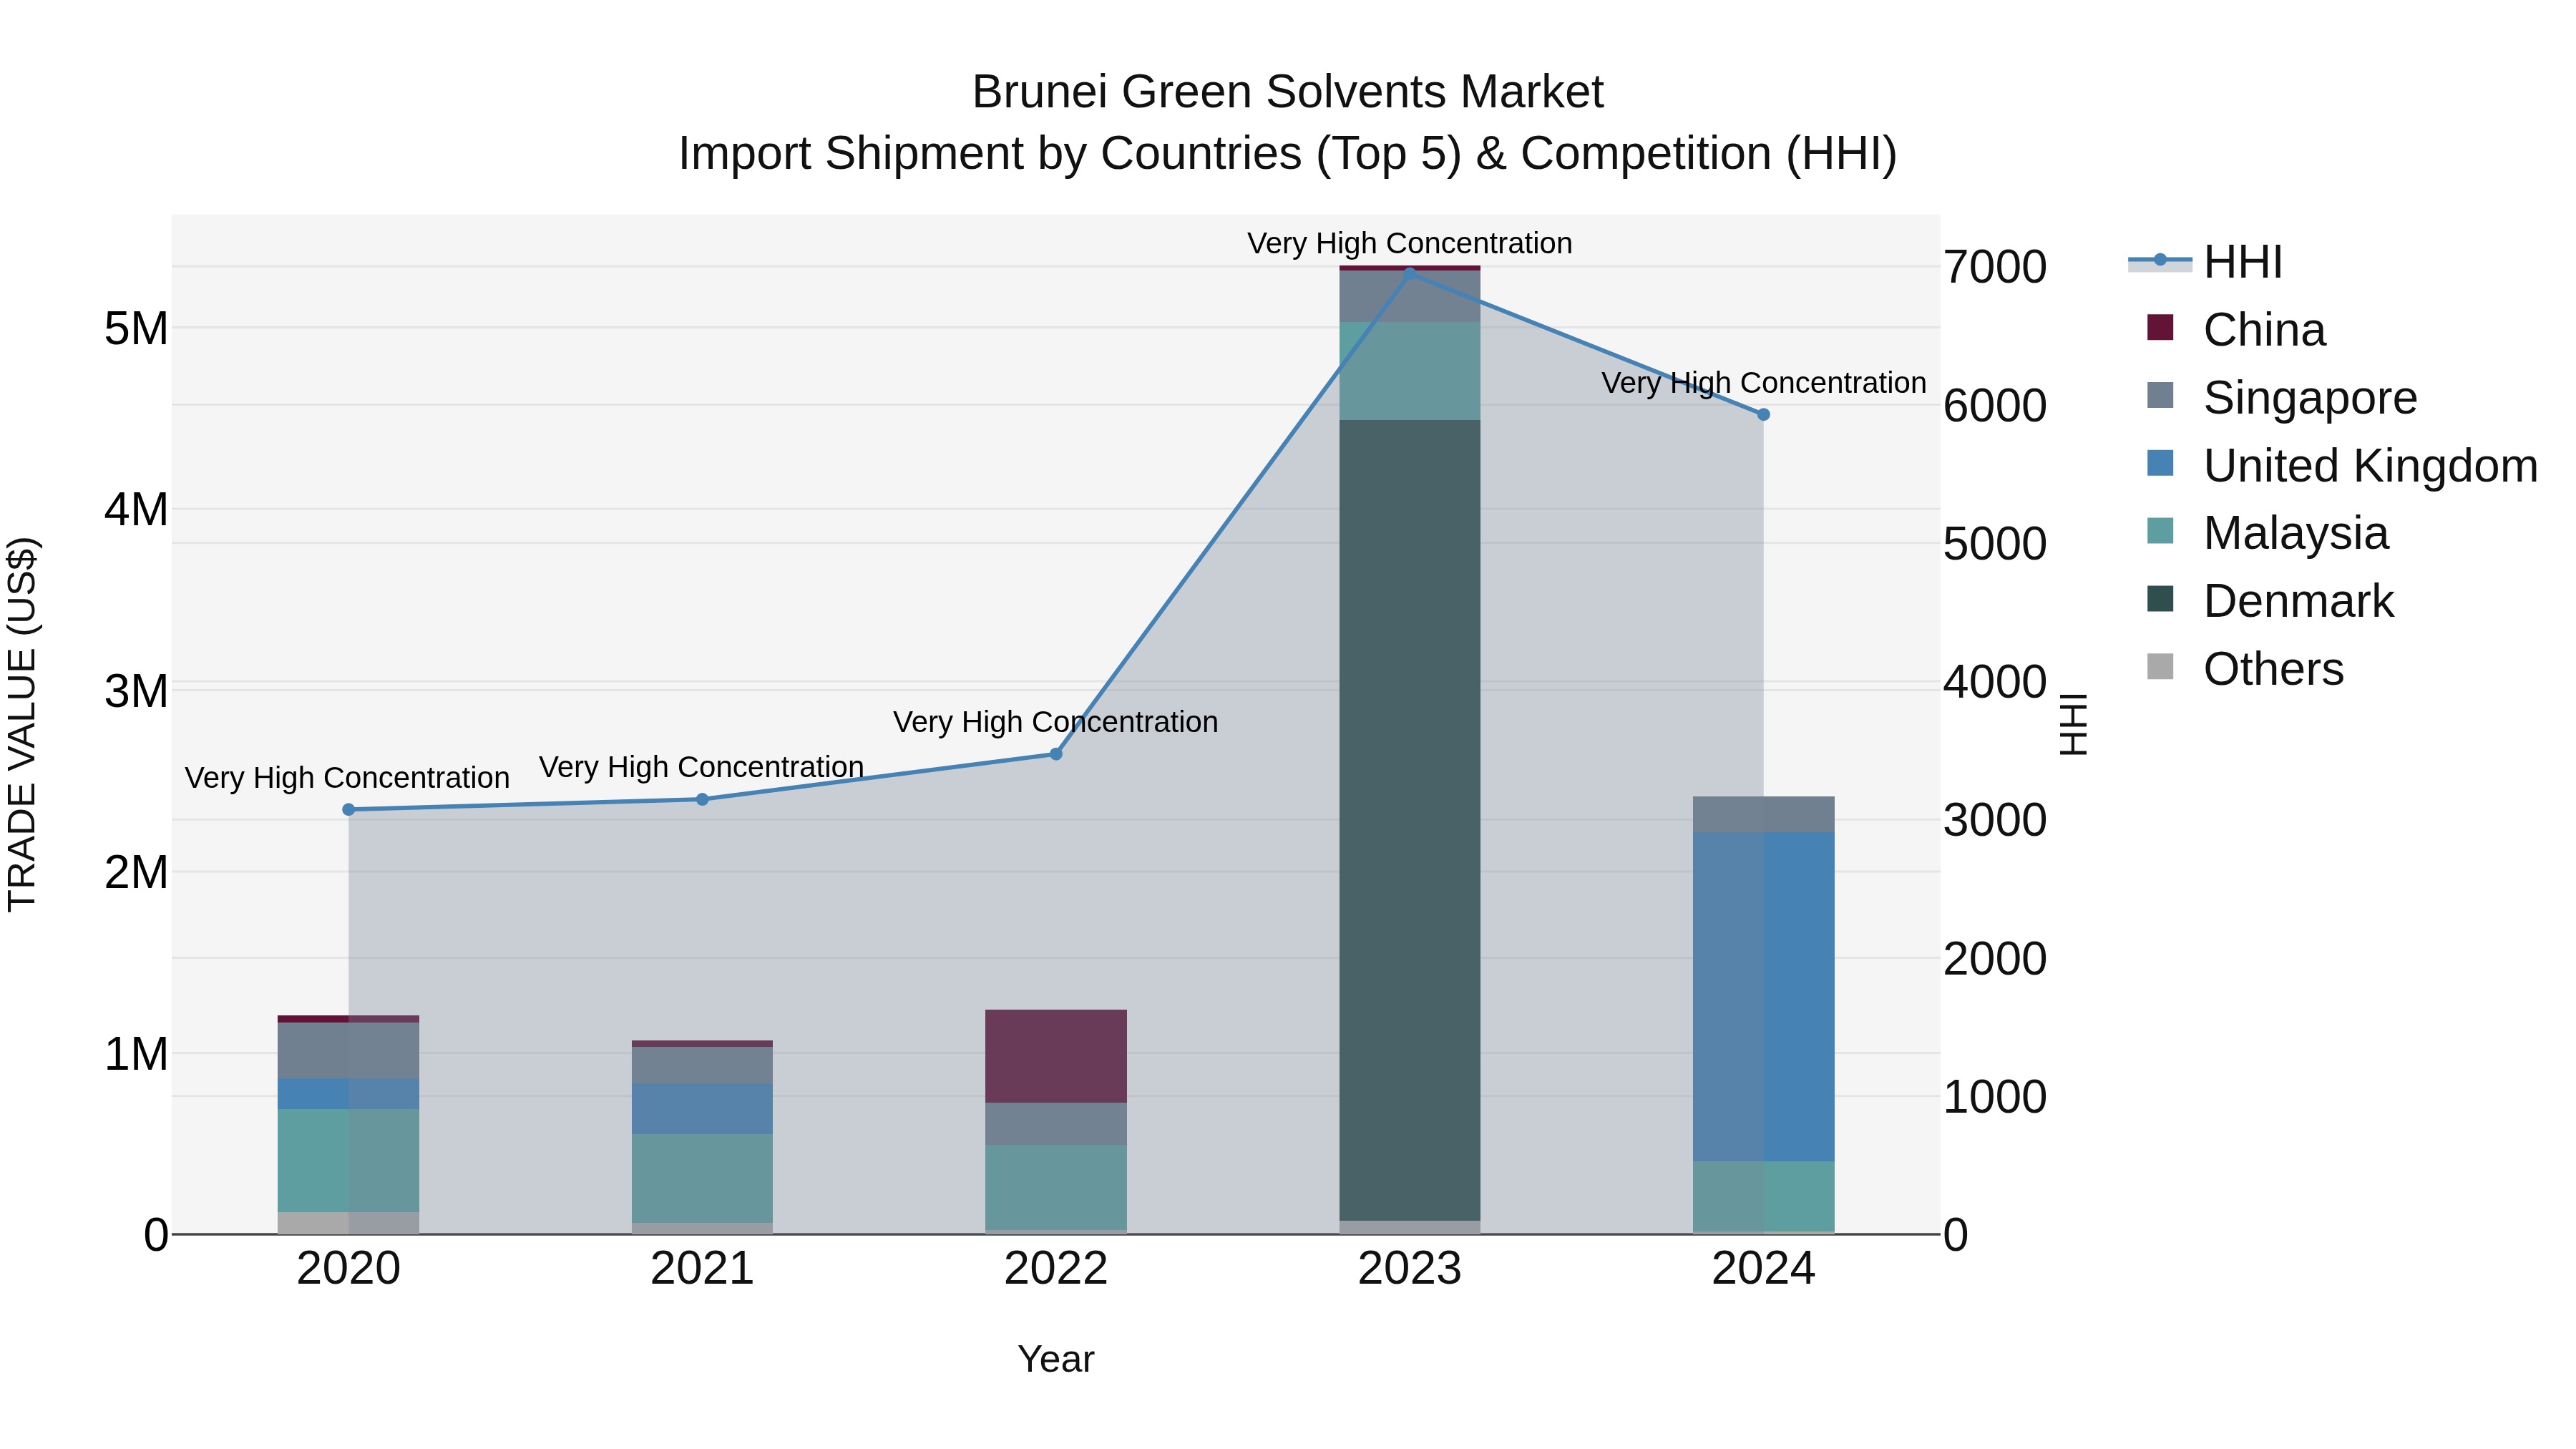Click the 4000 HHI axis tick label
Screen dimensions: 2576x1449
pos(1995,682)
